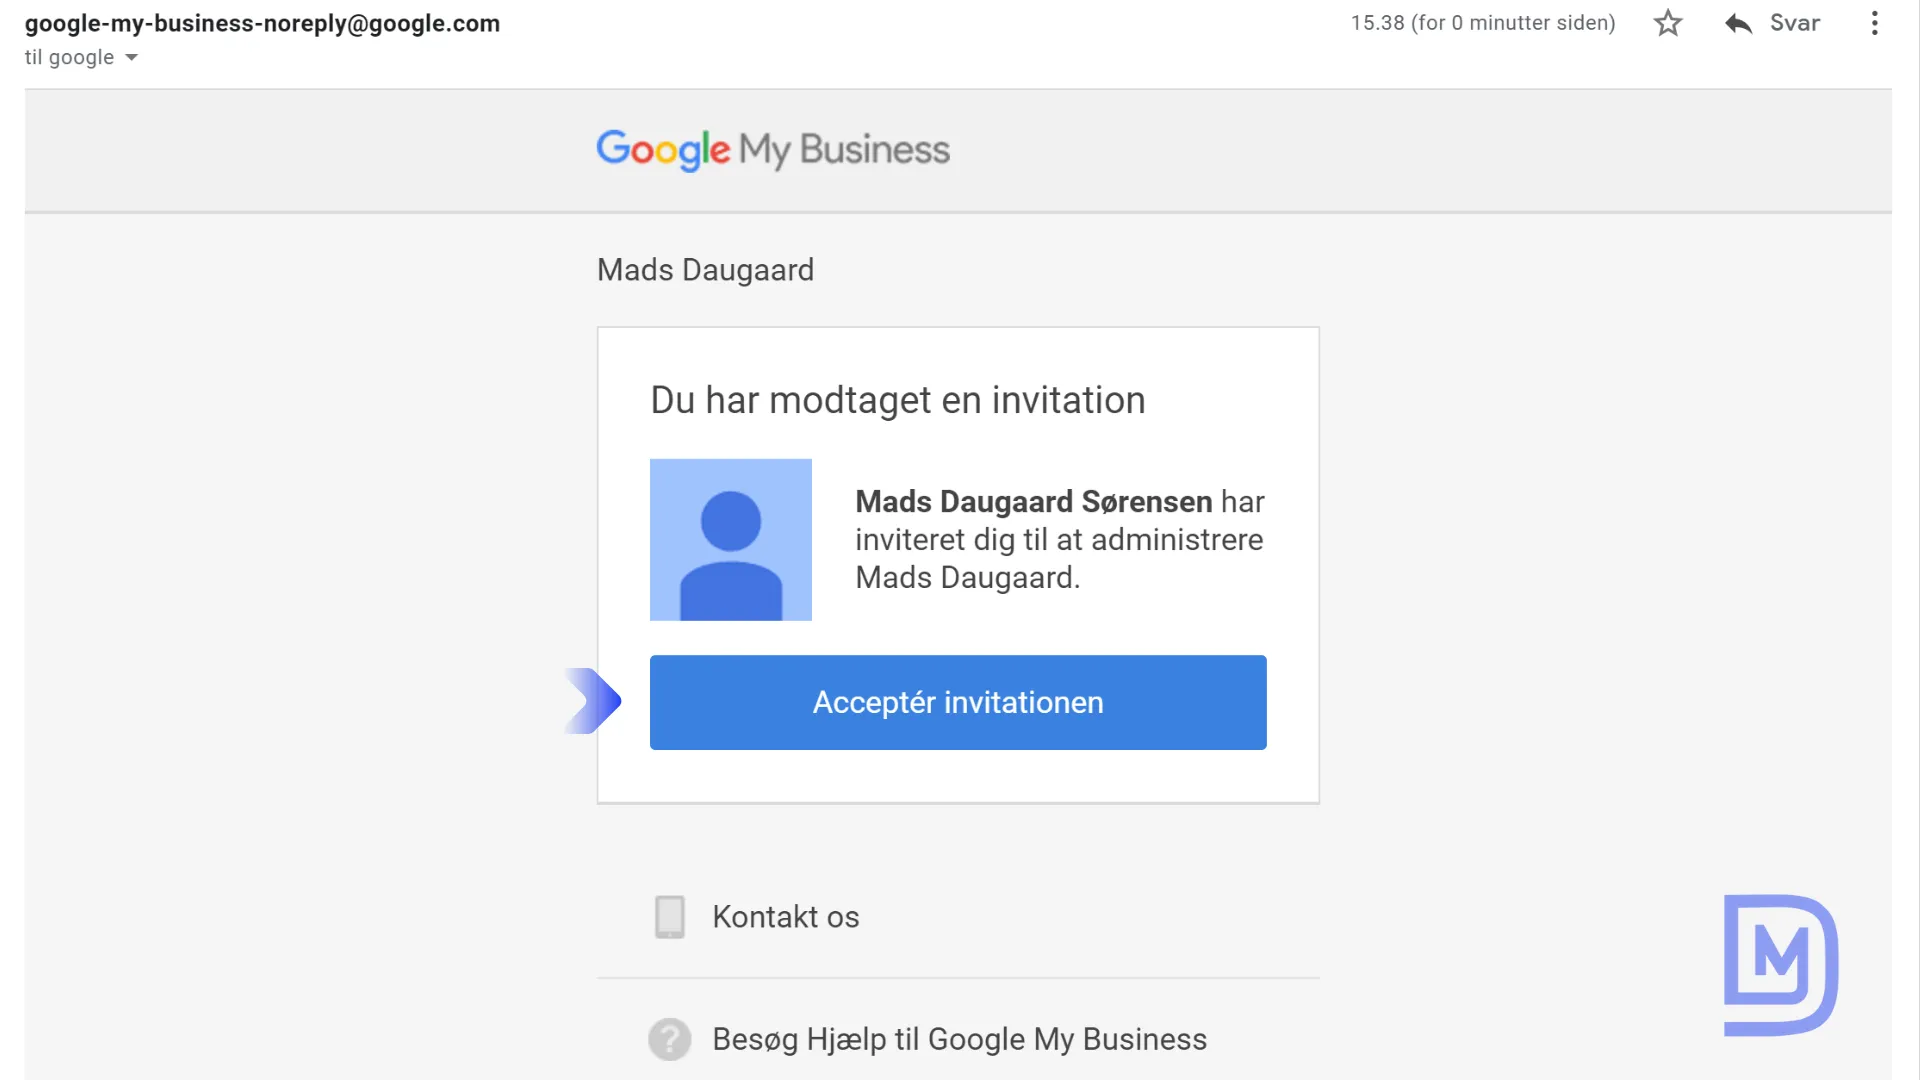1920x1080 pixels.
Task: Click the 'til google' recipient text
Action: point(69,58)
